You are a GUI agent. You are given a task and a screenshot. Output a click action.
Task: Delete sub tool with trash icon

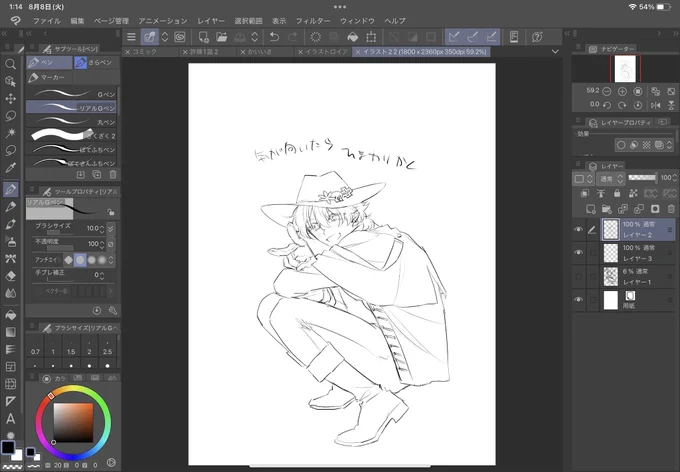point(113,174)
